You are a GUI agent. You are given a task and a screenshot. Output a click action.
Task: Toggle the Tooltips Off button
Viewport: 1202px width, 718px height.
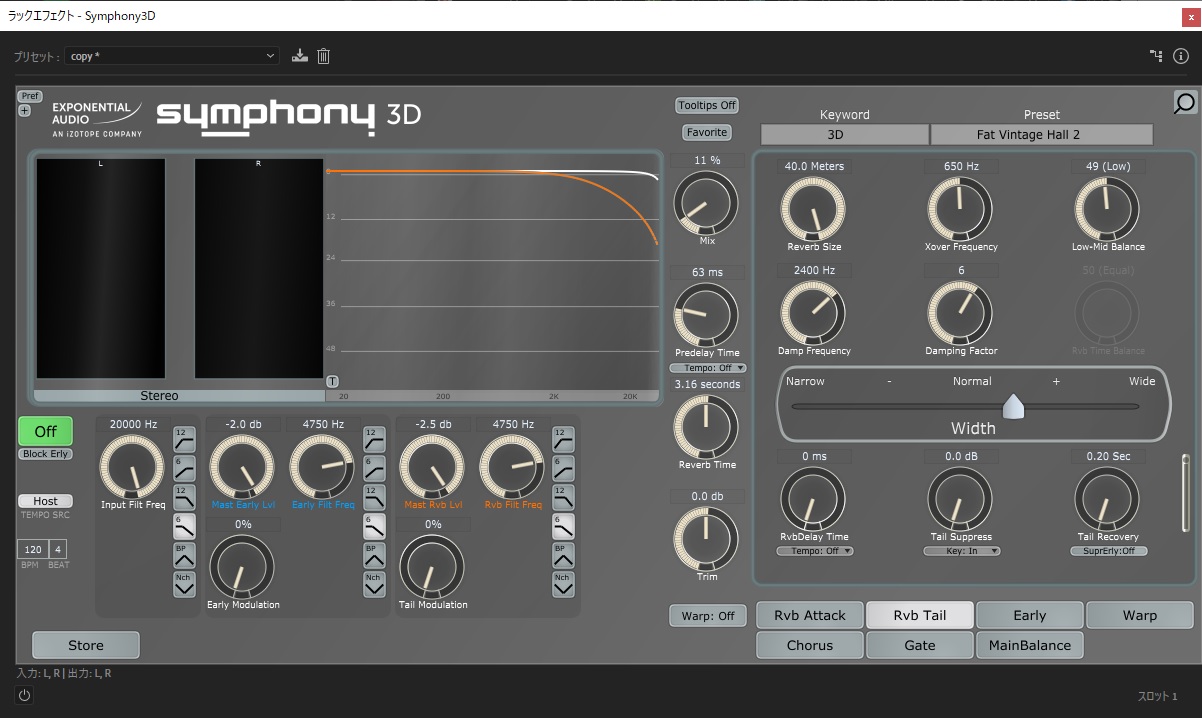click(x=707, y=105)
